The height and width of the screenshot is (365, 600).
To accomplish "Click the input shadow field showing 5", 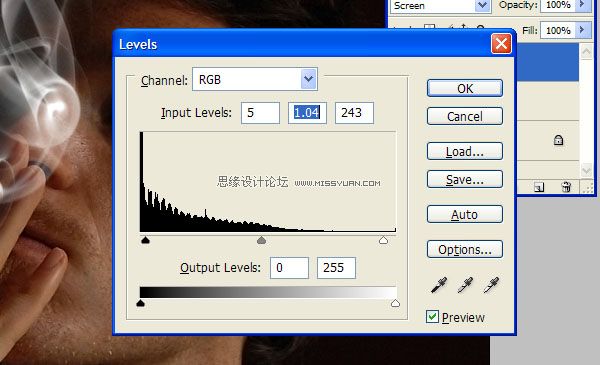I will pos(260,113).
